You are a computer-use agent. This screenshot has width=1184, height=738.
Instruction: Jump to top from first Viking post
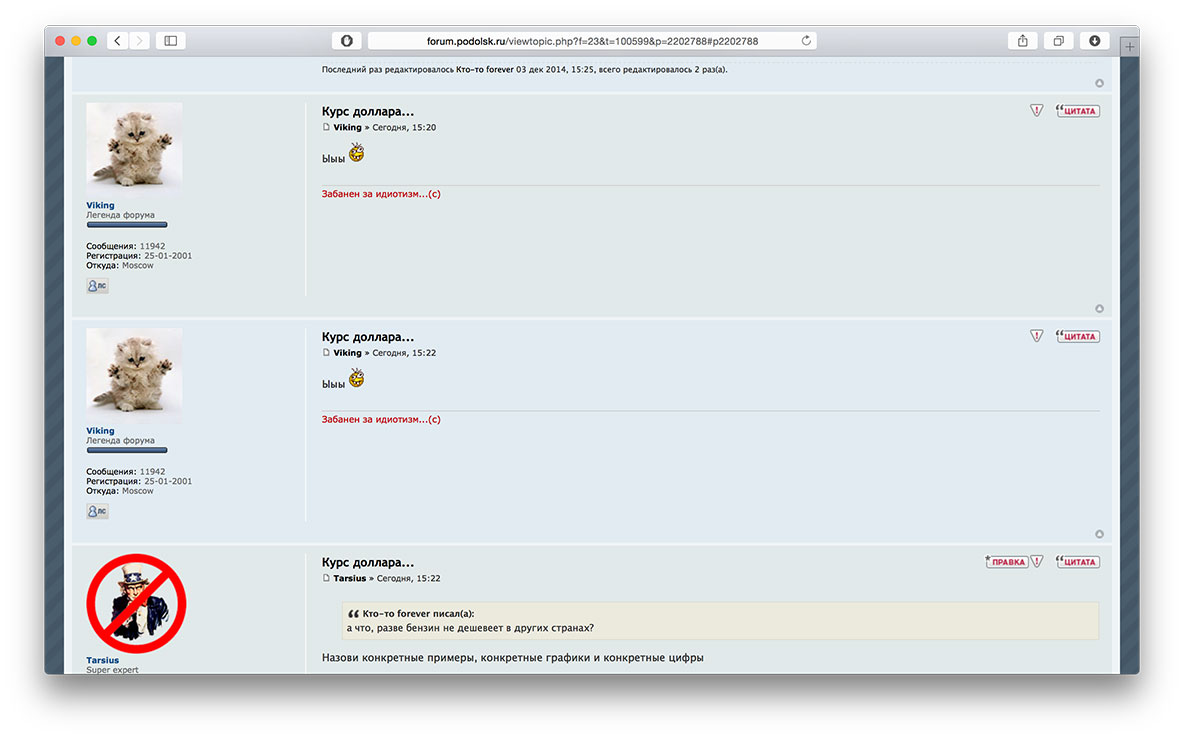tap(1099, 309)
